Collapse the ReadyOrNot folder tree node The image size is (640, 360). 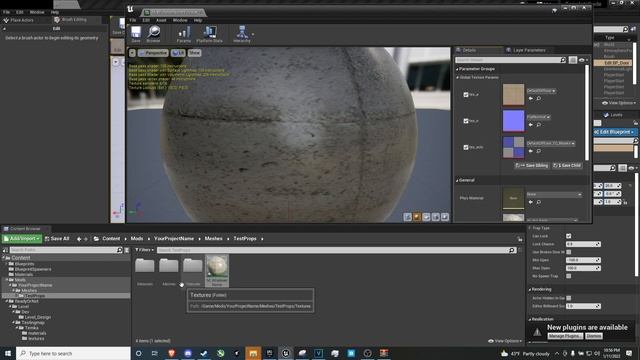(7, 301)
